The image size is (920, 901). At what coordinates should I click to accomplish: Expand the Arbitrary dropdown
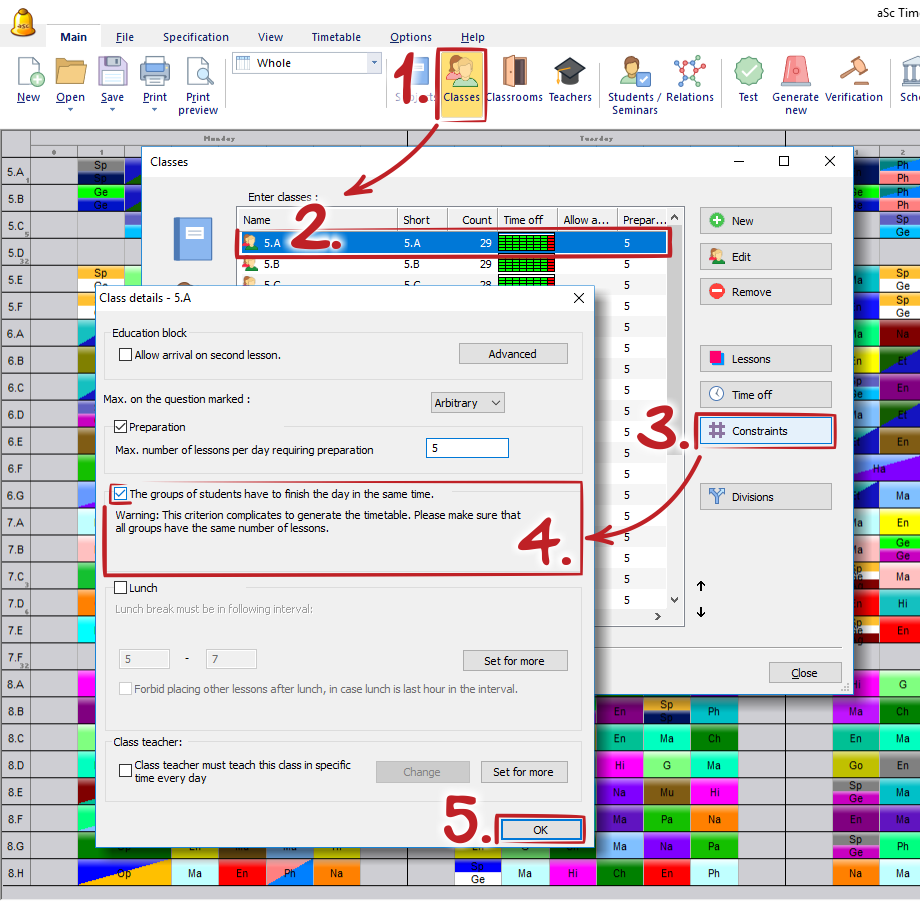pos(467,403)
